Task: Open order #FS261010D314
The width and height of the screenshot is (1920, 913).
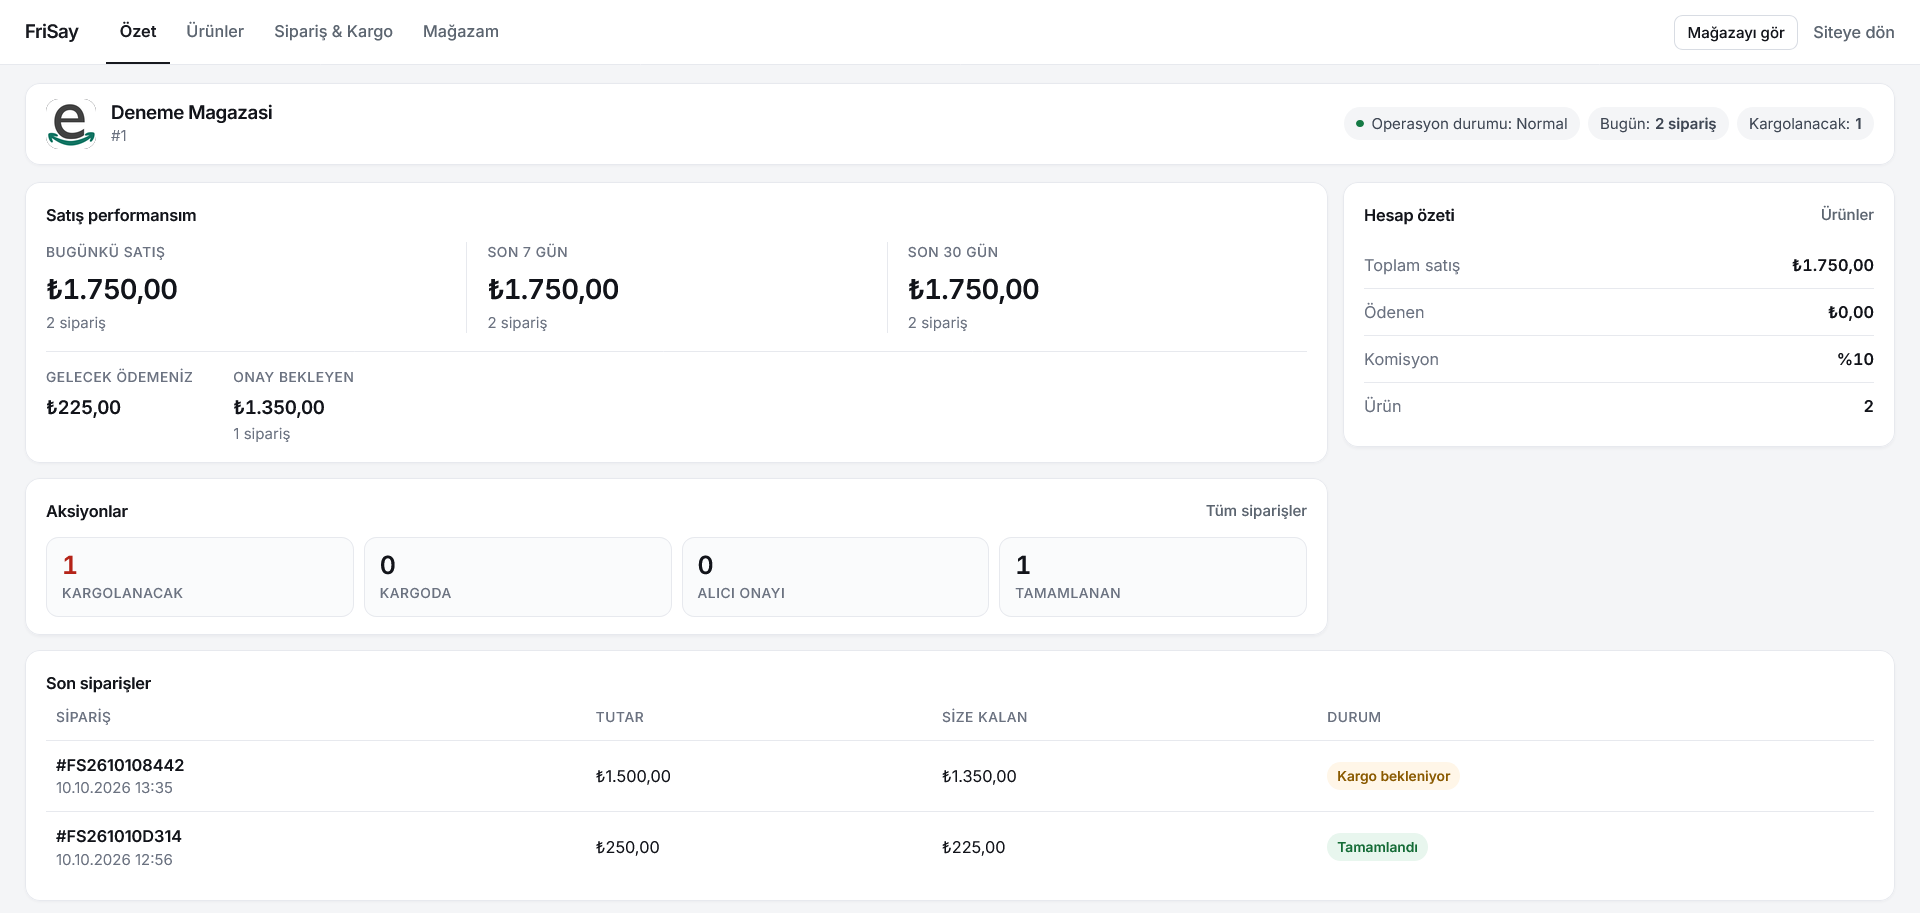Action: click(x=119, y=836)
